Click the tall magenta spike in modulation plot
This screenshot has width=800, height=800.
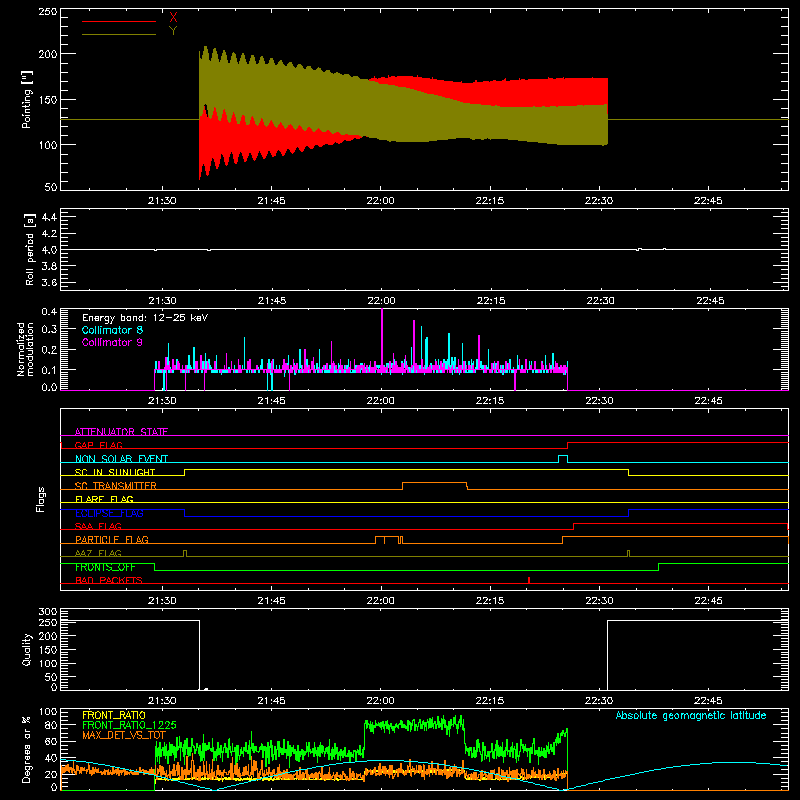(382, 337)
